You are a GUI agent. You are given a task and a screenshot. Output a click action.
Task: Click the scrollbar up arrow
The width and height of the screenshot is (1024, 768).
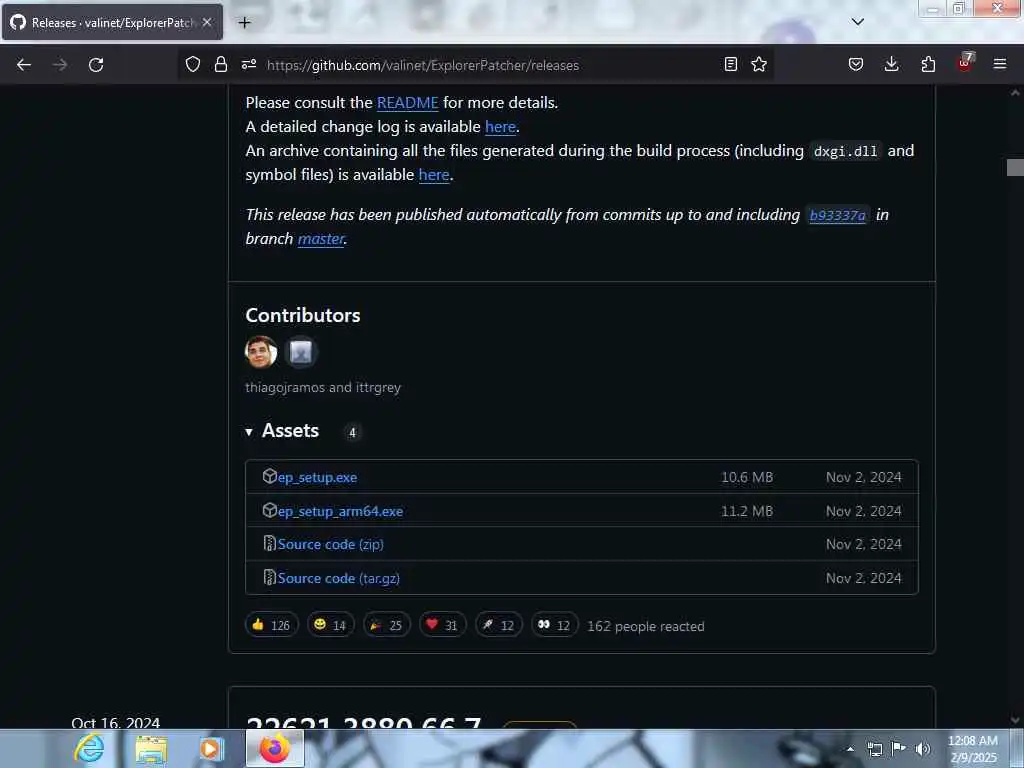(1015, 93)
